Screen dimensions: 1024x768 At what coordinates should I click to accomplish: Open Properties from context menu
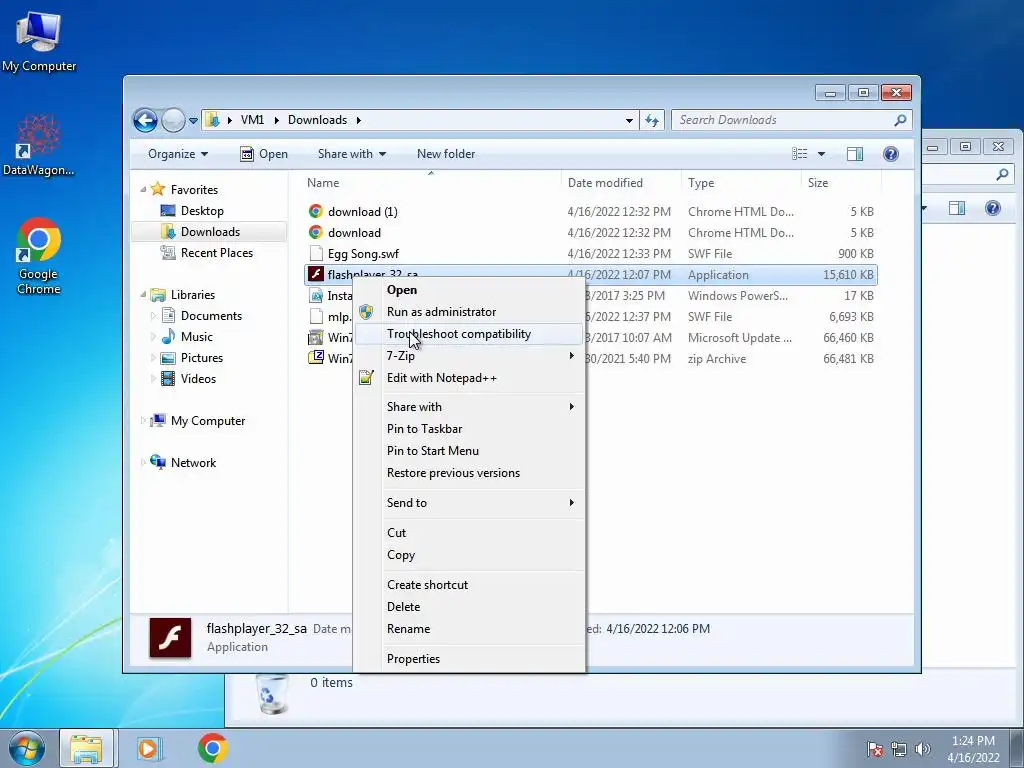point(469,659)
